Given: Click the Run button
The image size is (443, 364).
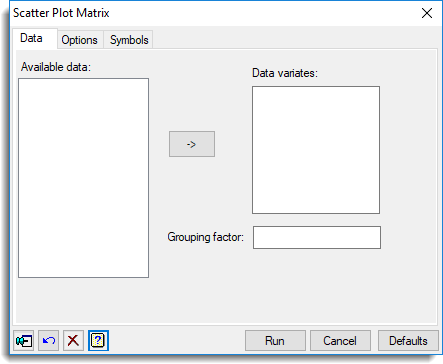Looking at the screenshot, I should [x=275, y=341].
